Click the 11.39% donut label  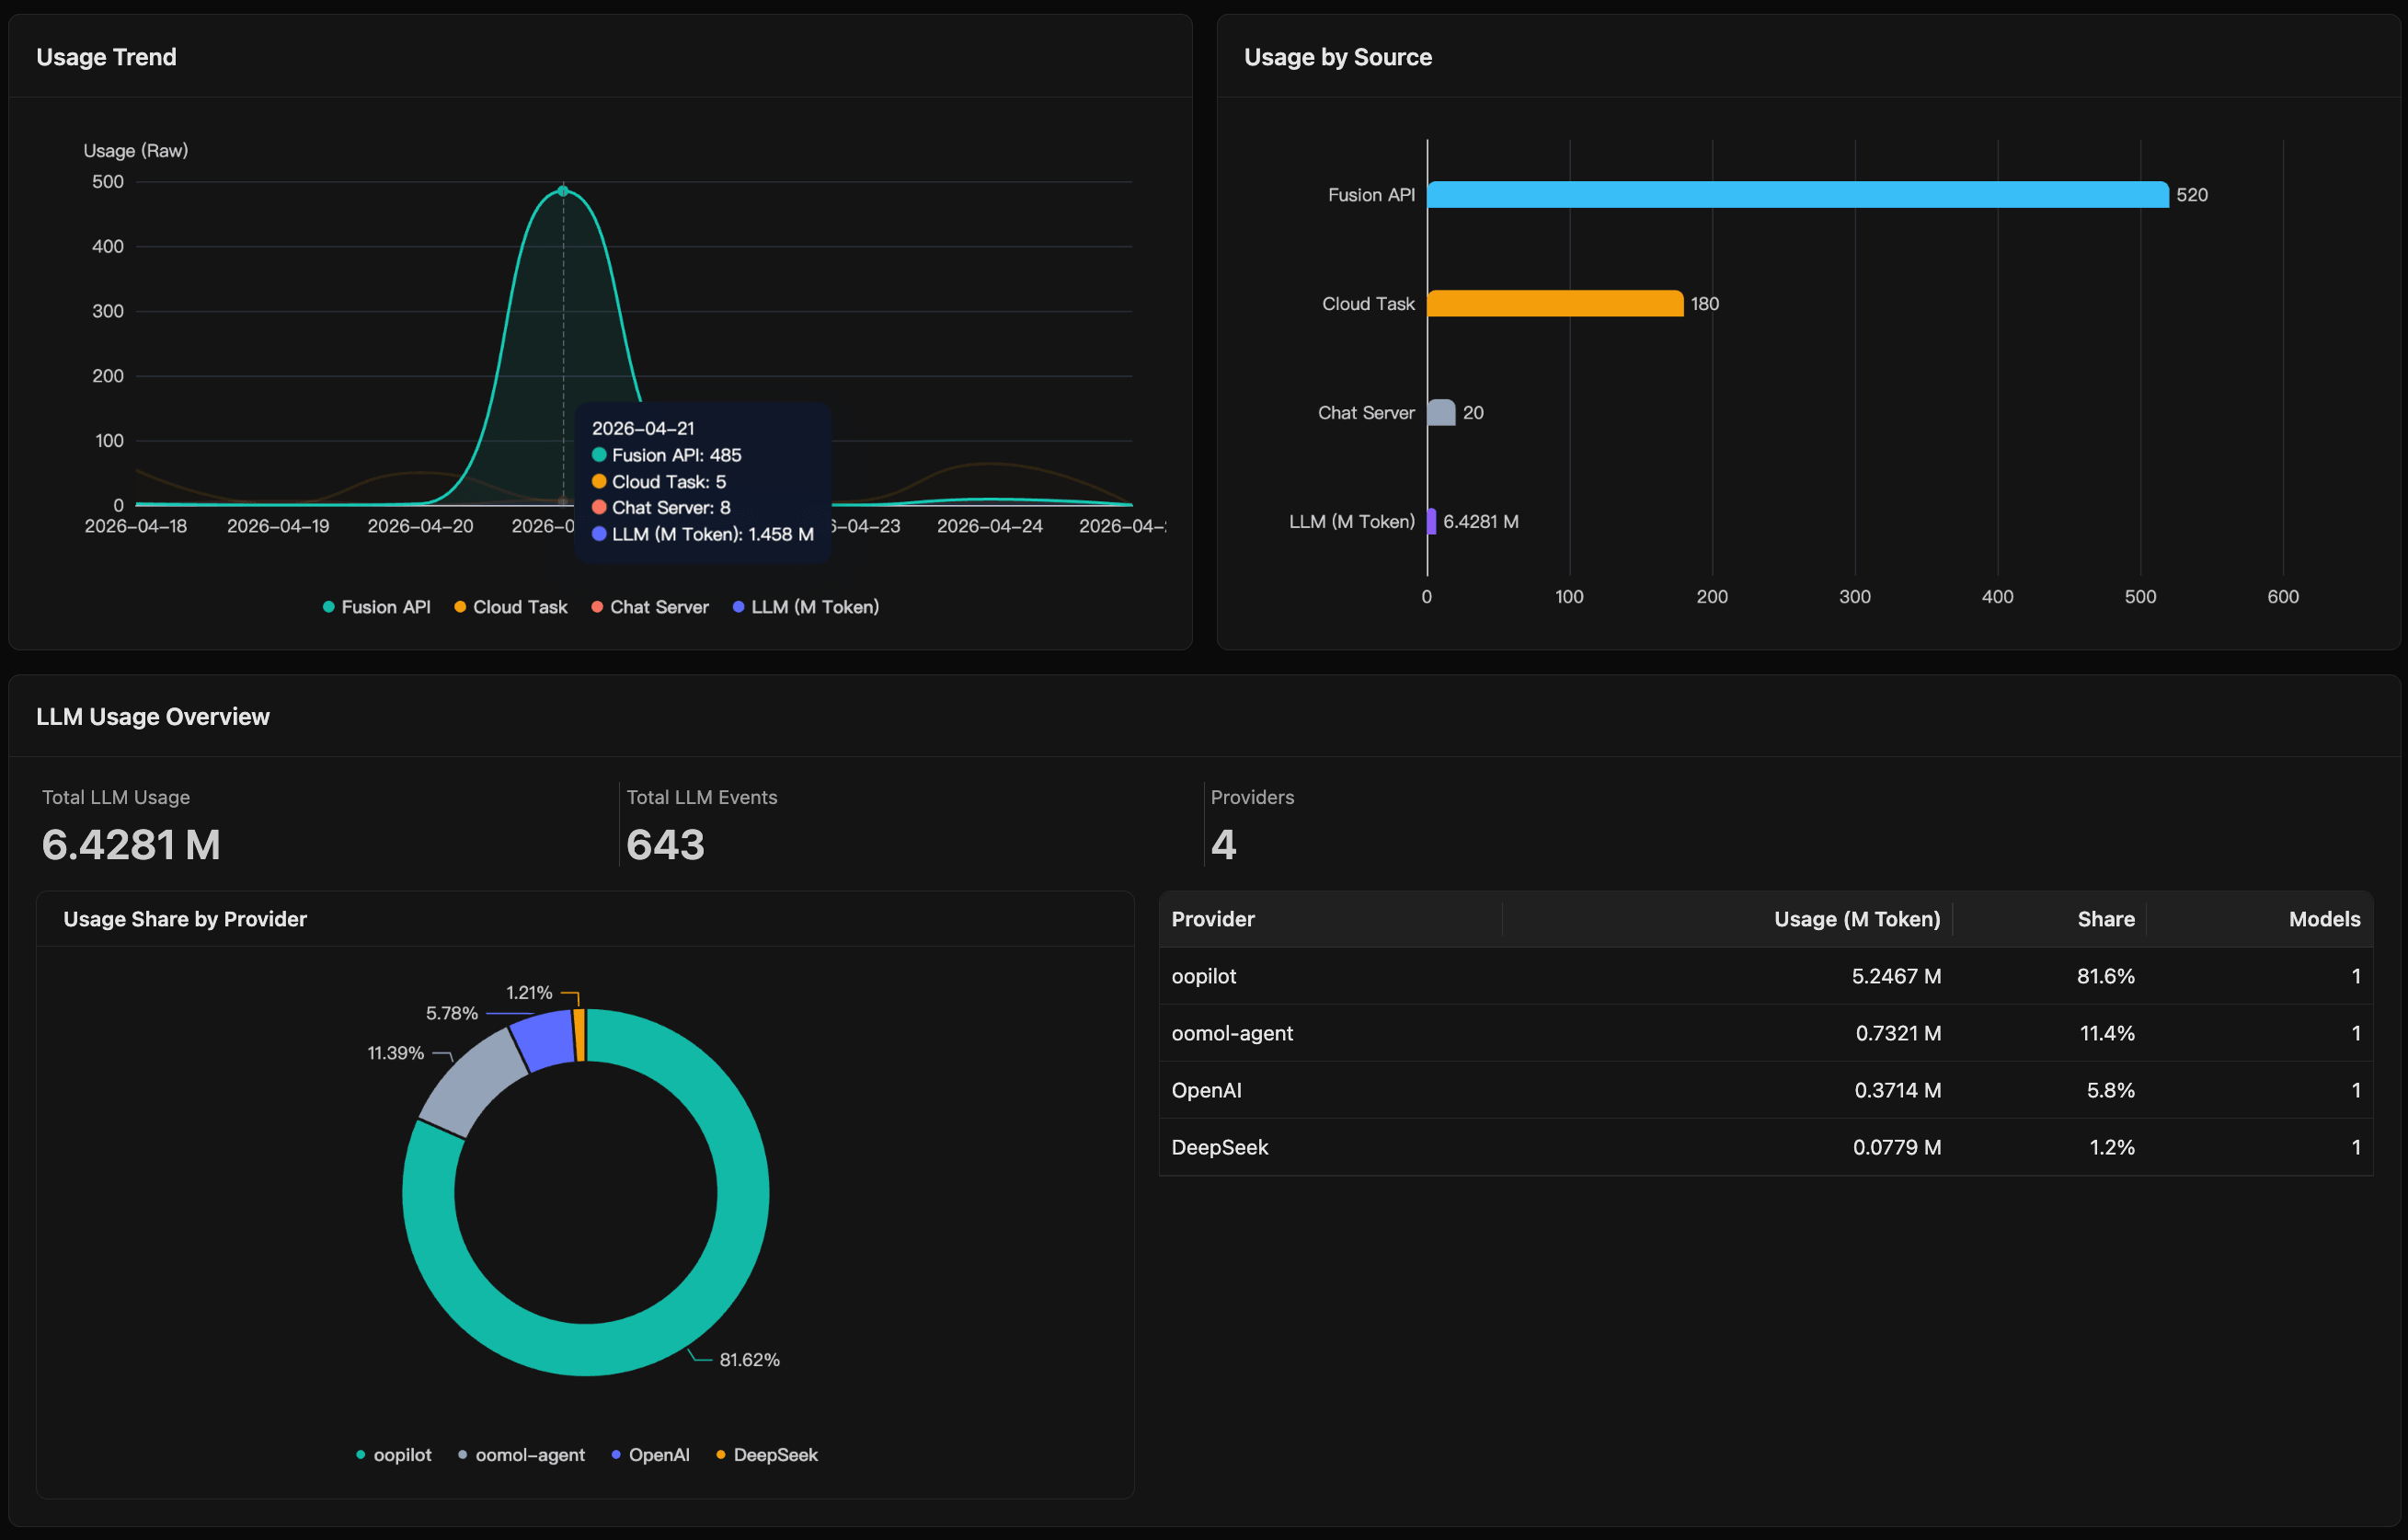tap(396, 1053)
